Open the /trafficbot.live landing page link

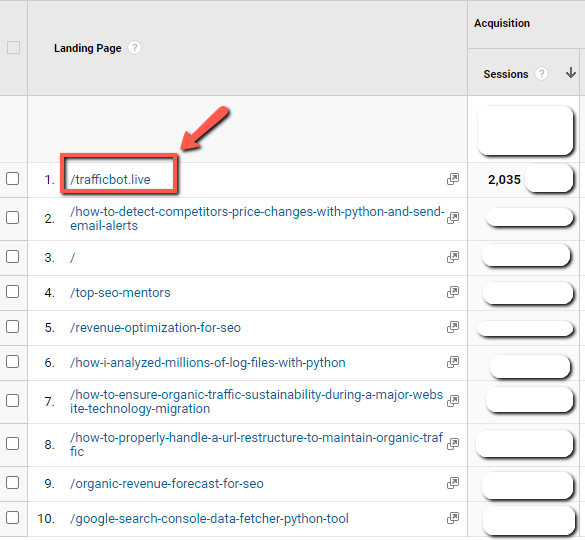[110, 180]
